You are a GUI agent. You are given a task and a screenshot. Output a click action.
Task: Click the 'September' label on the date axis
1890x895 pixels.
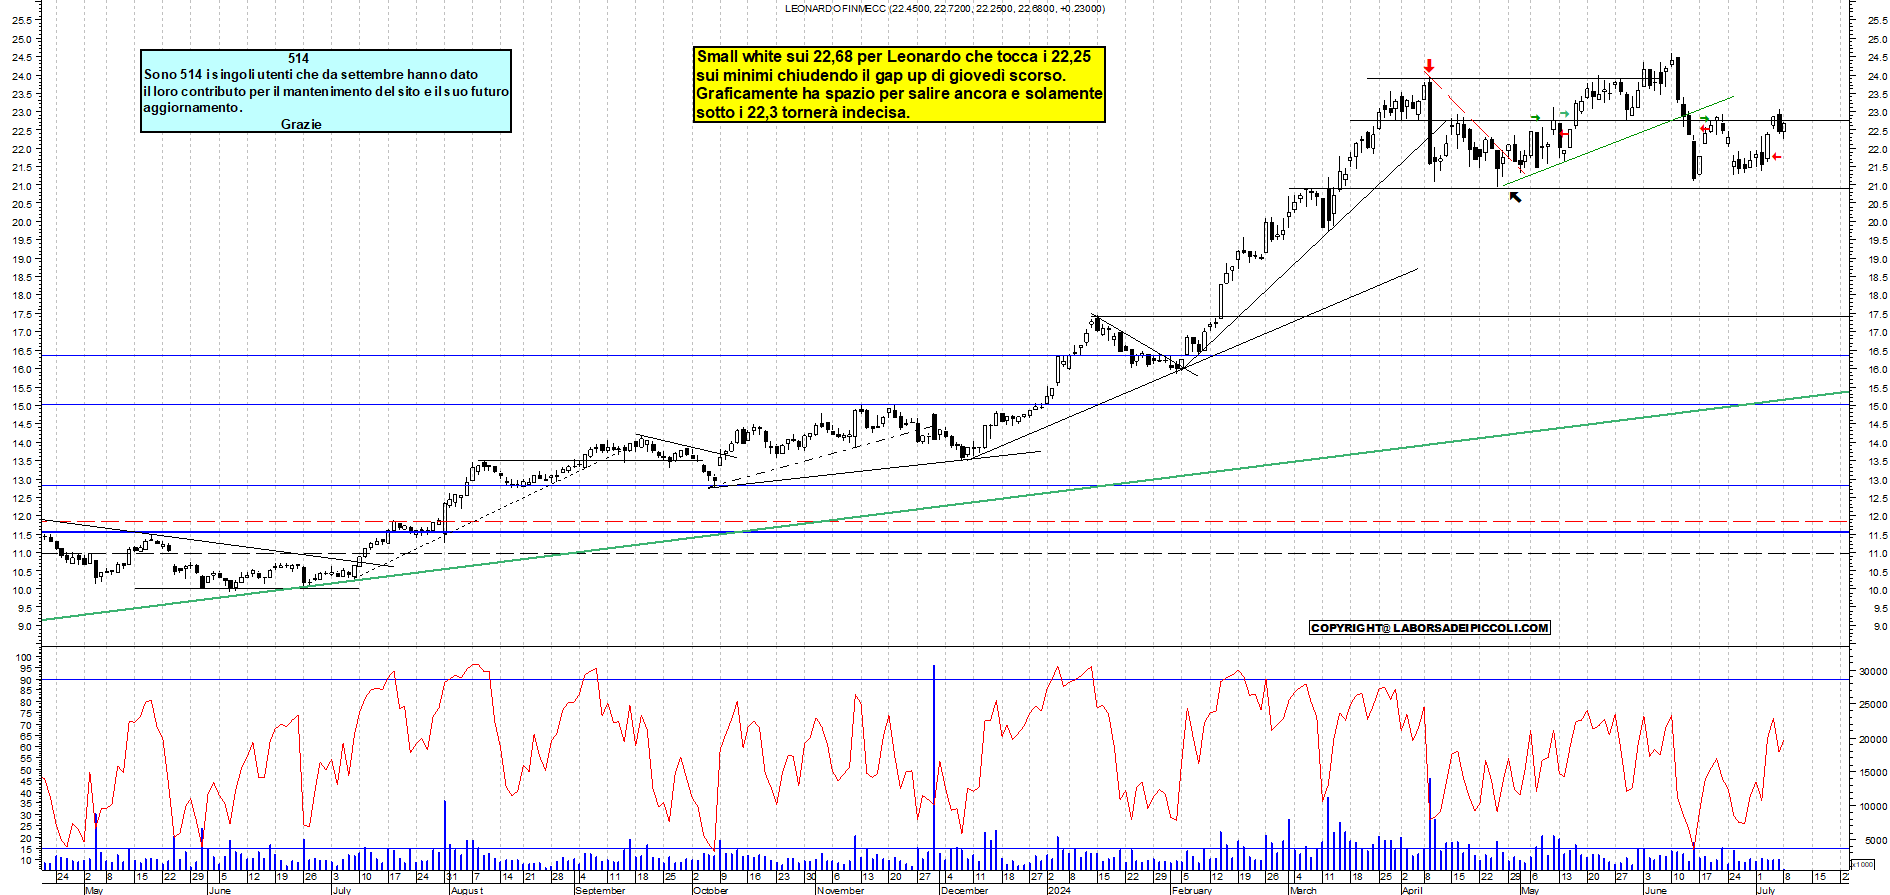pos(601,890)
